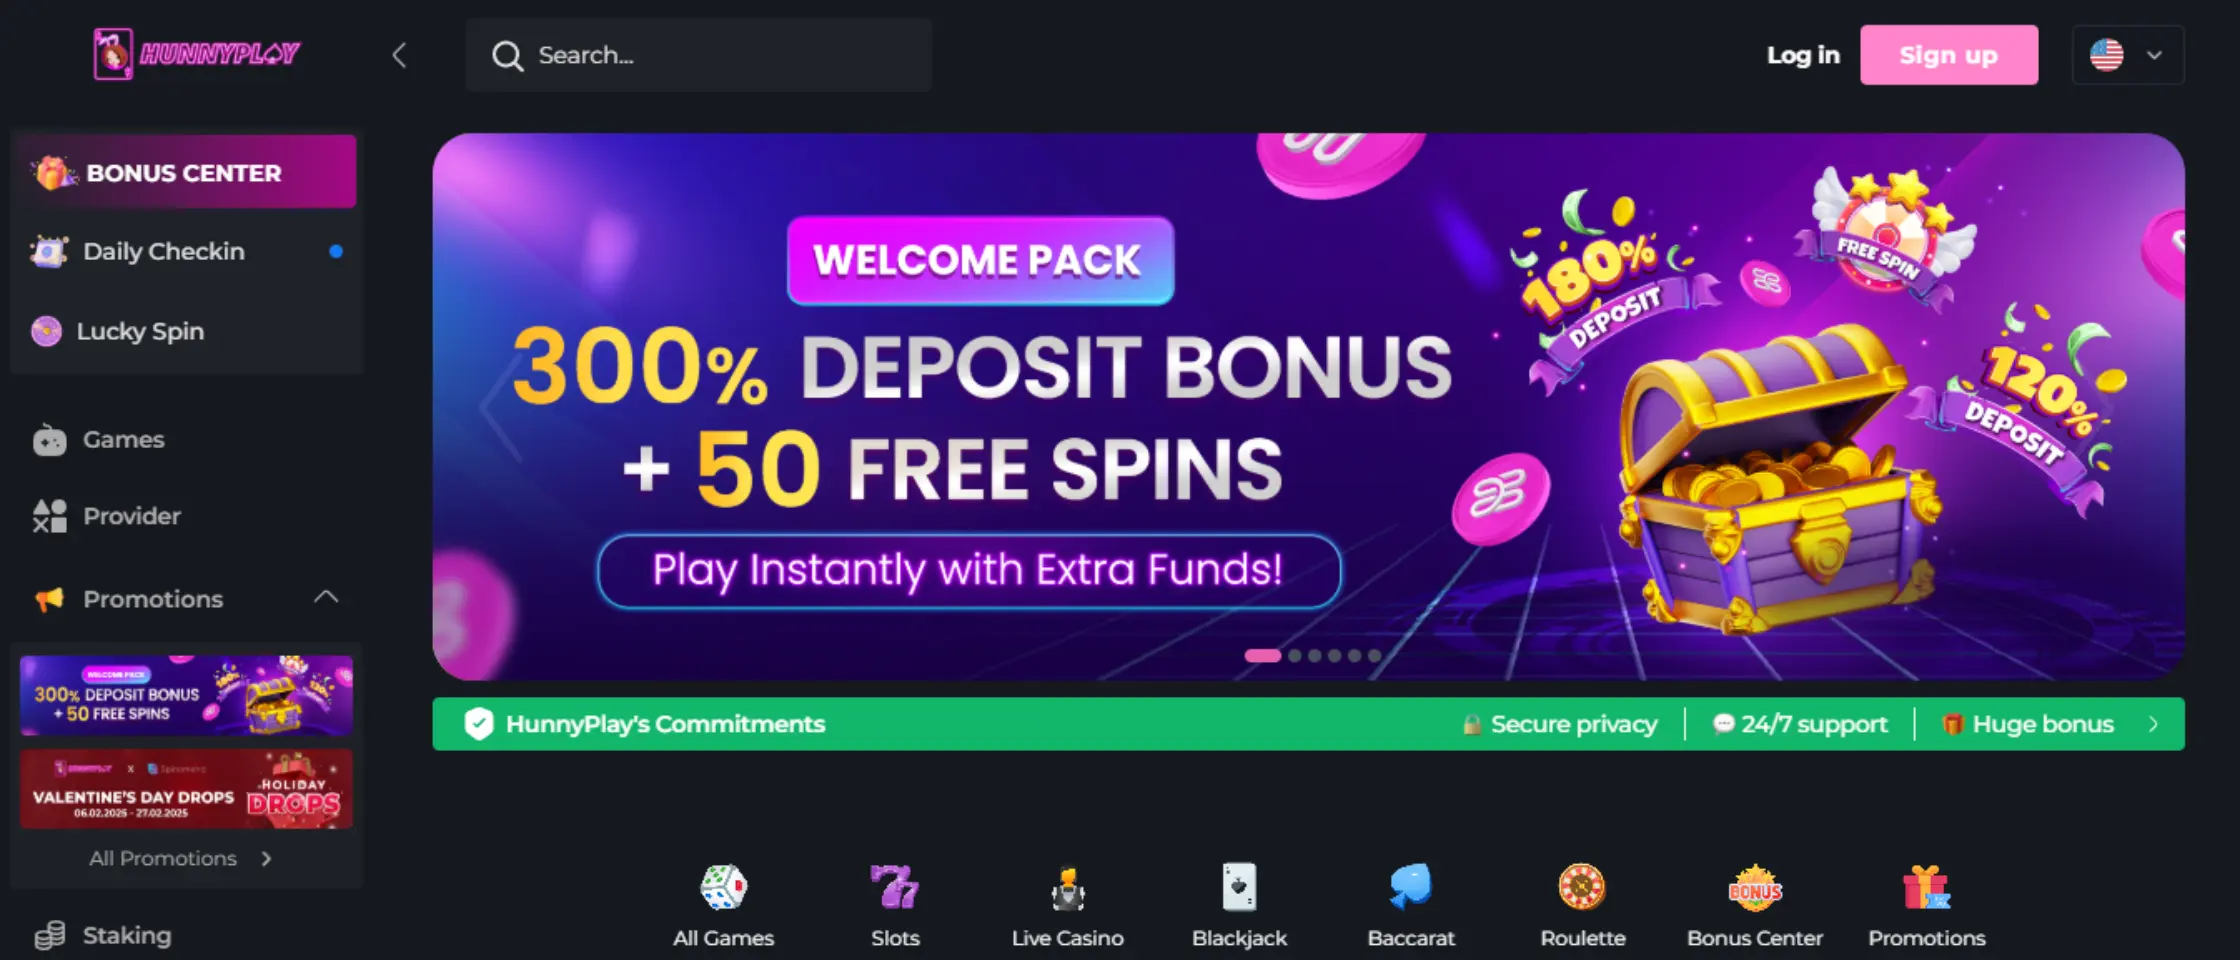Collapse the sidebar with the left arrow
The width and height of the screenshot is (2240, 960).
399,55
